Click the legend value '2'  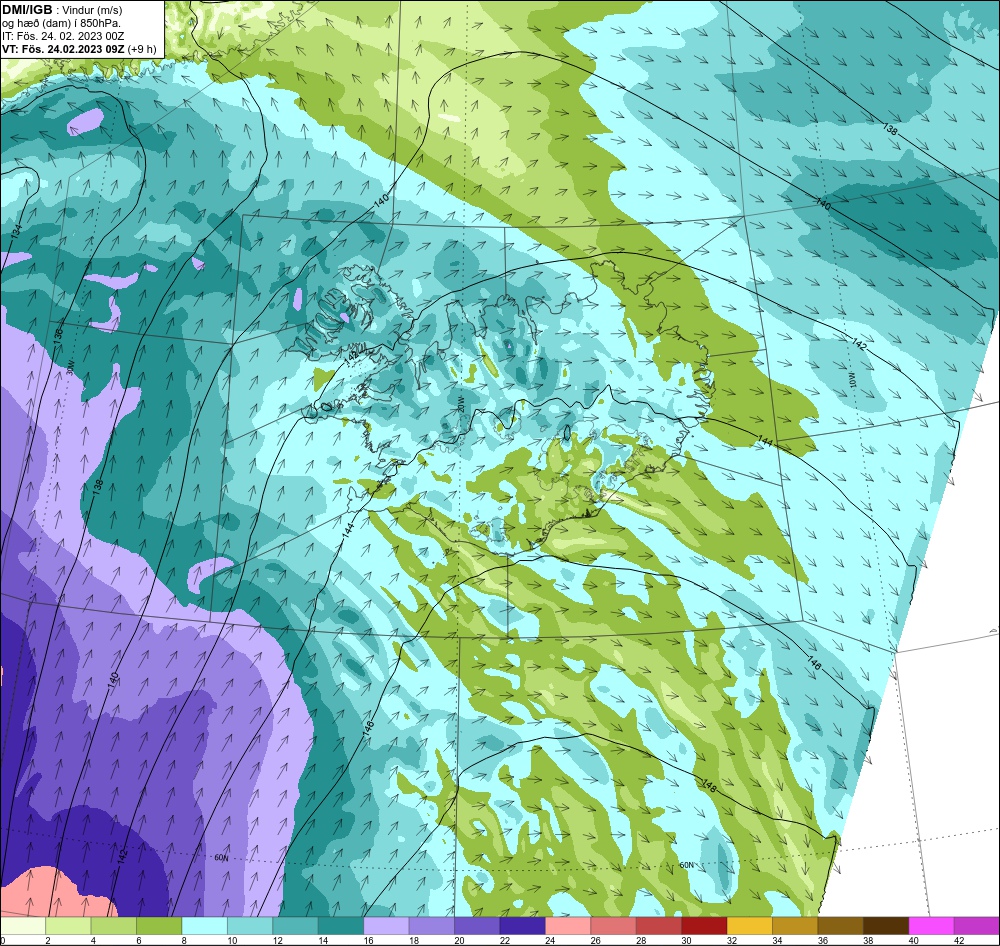tap(48, 940)
